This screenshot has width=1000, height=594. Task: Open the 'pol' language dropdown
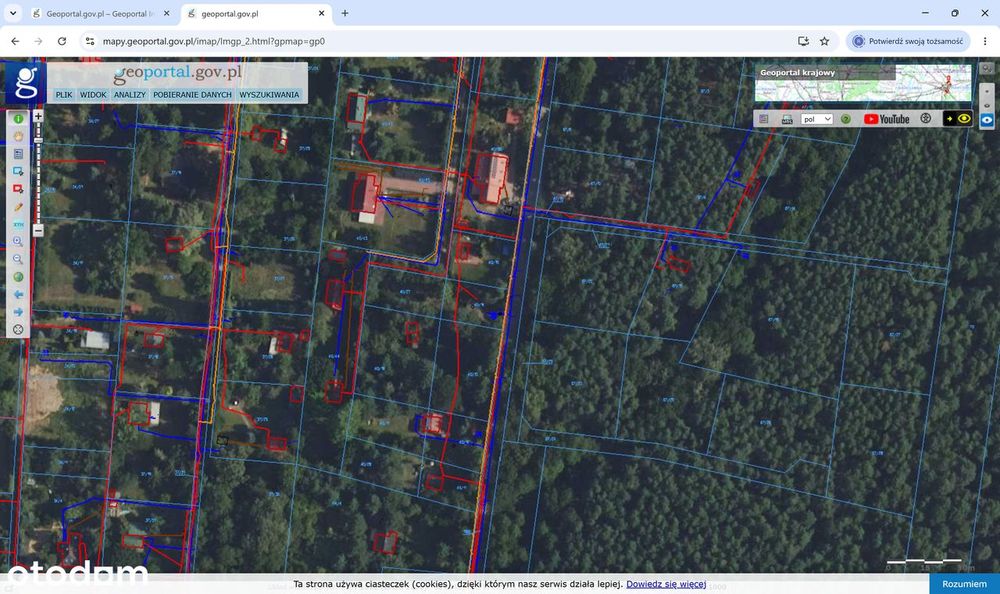pos(817,119)
